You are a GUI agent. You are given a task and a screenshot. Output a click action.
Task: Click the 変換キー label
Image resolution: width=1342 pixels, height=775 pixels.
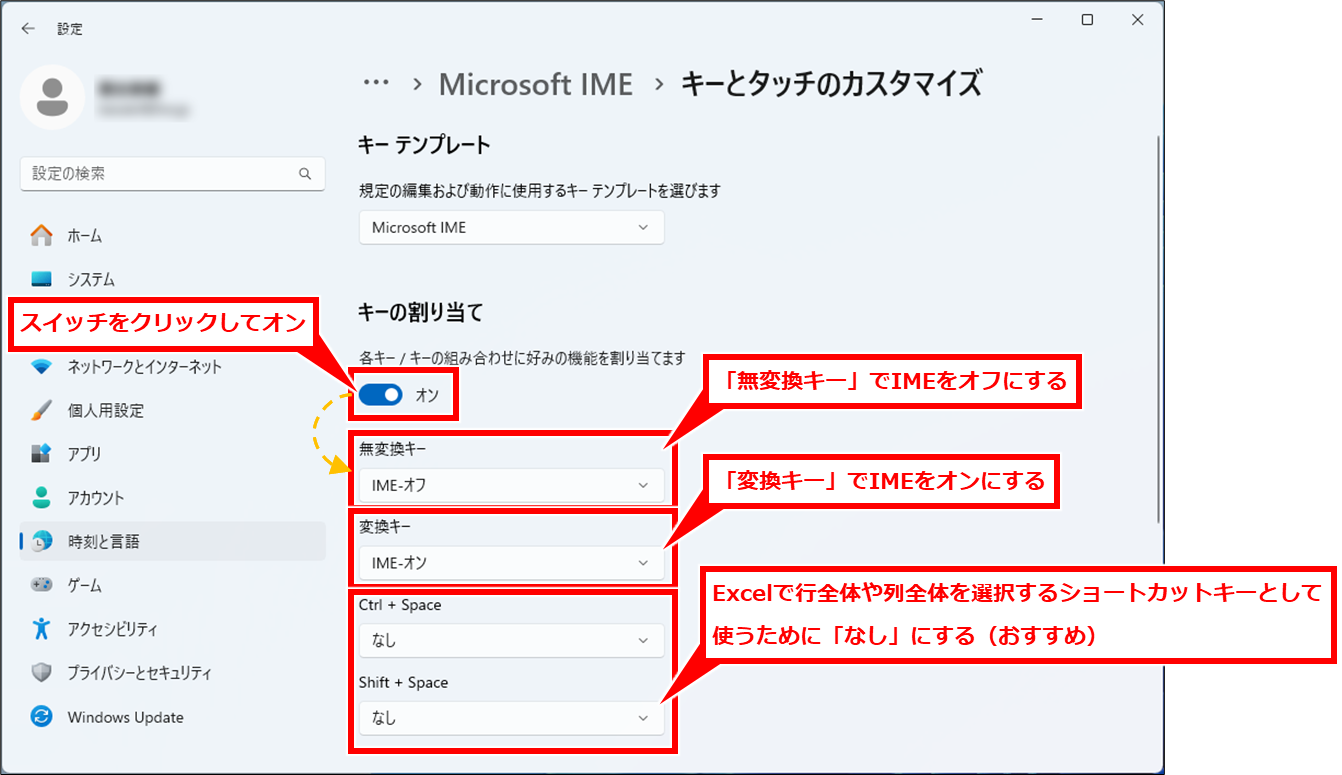tap(385, 527)
